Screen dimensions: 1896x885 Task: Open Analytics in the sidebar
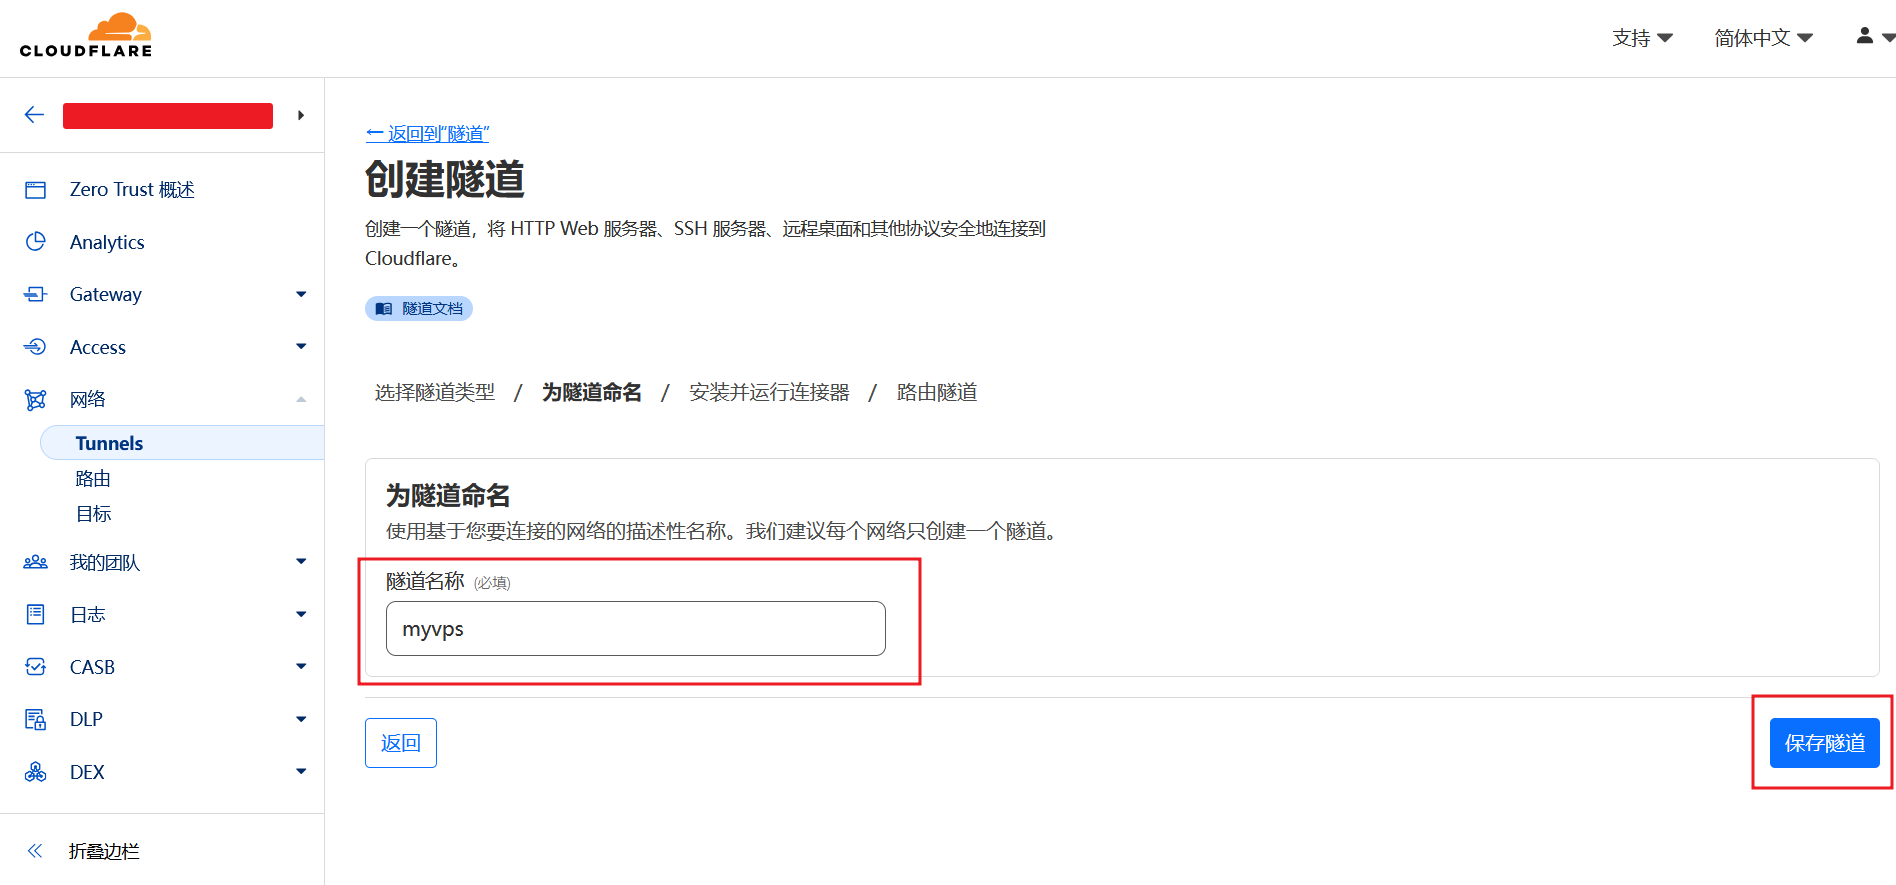pyautogui.click(x=107, y=242)
